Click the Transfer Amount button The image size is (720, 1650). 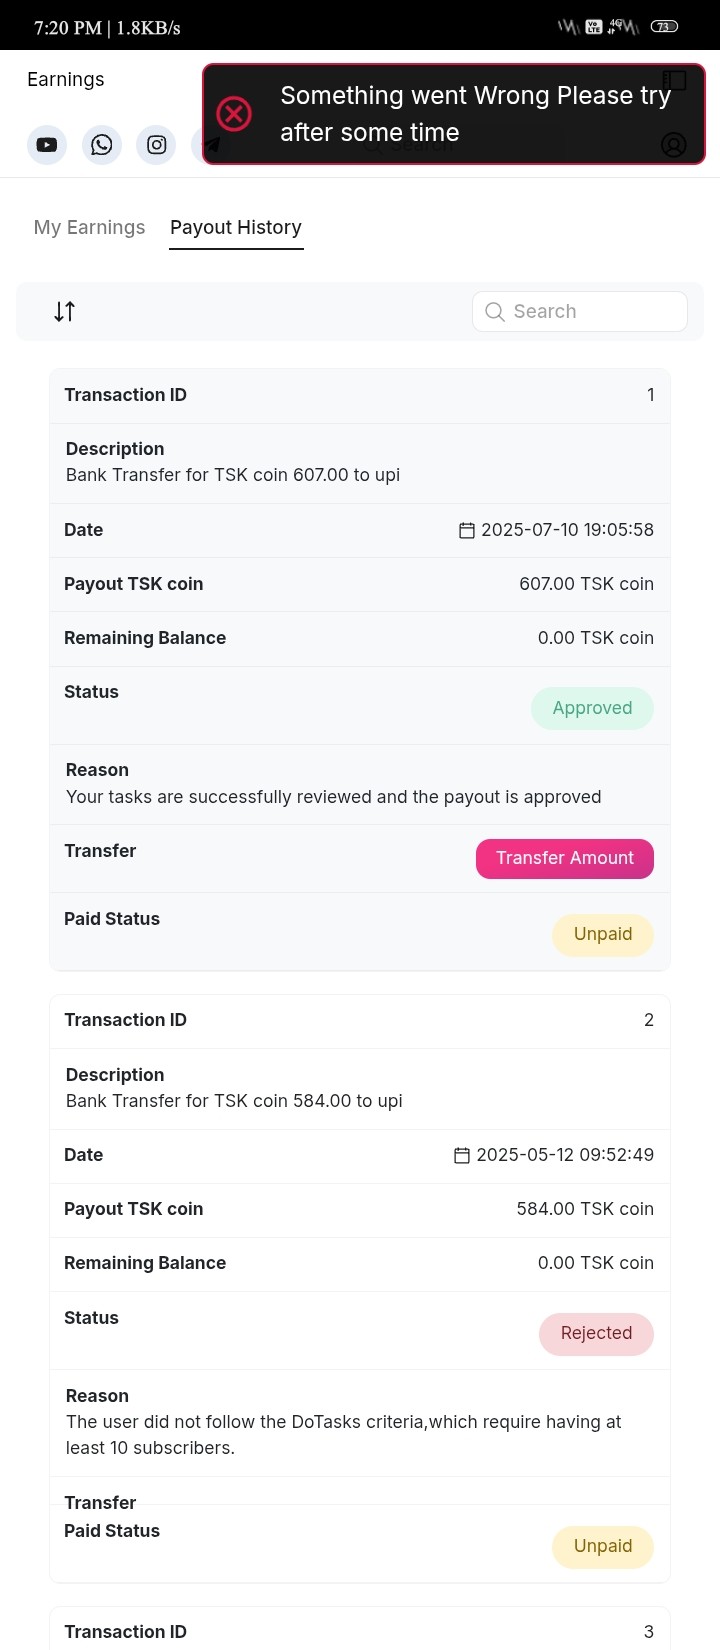point(565,858)
